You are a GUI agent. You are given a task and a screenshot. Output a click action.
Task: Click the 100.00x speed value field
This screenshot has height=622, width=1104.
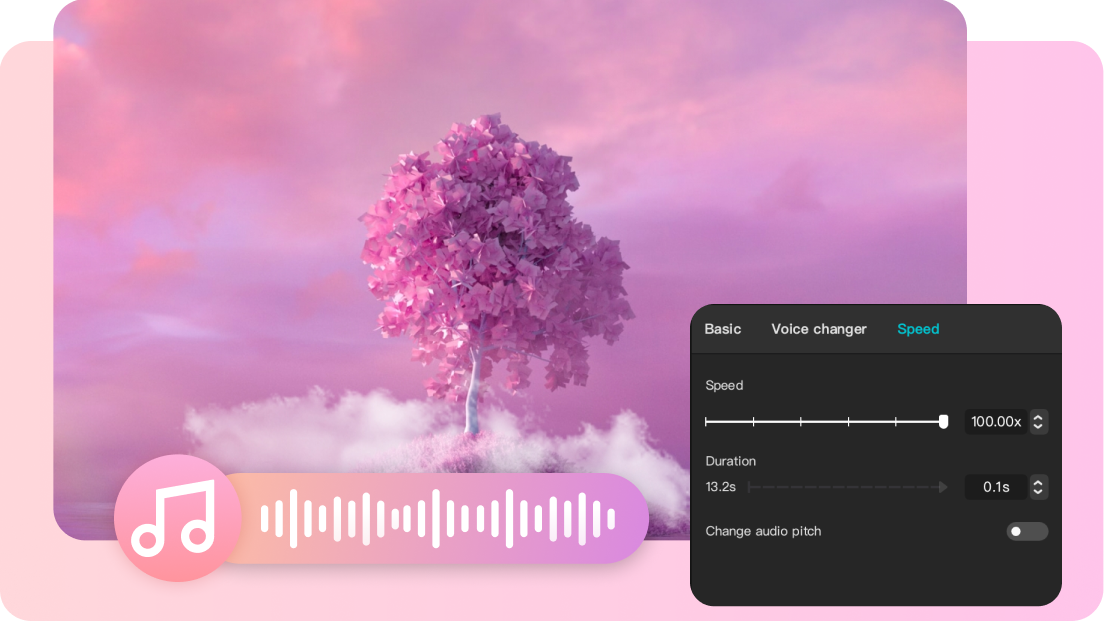click(x=995, y=422)
